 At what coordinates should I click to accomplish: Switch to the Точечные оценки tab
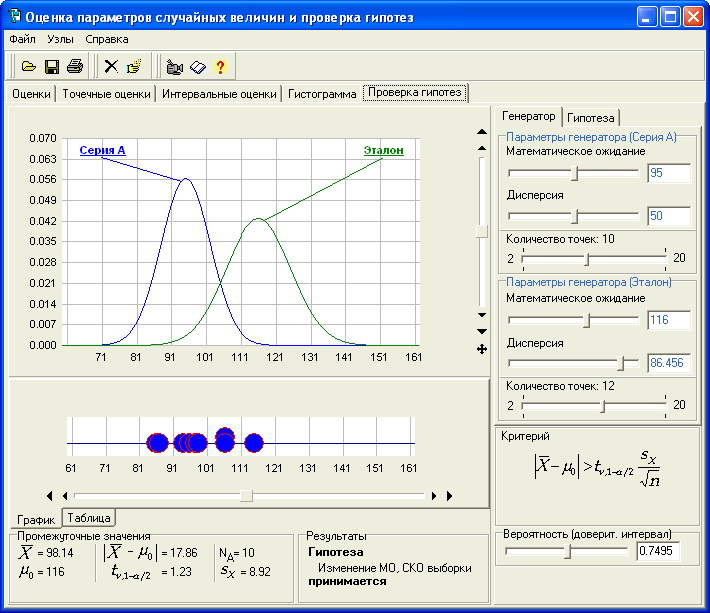(106, 94)
